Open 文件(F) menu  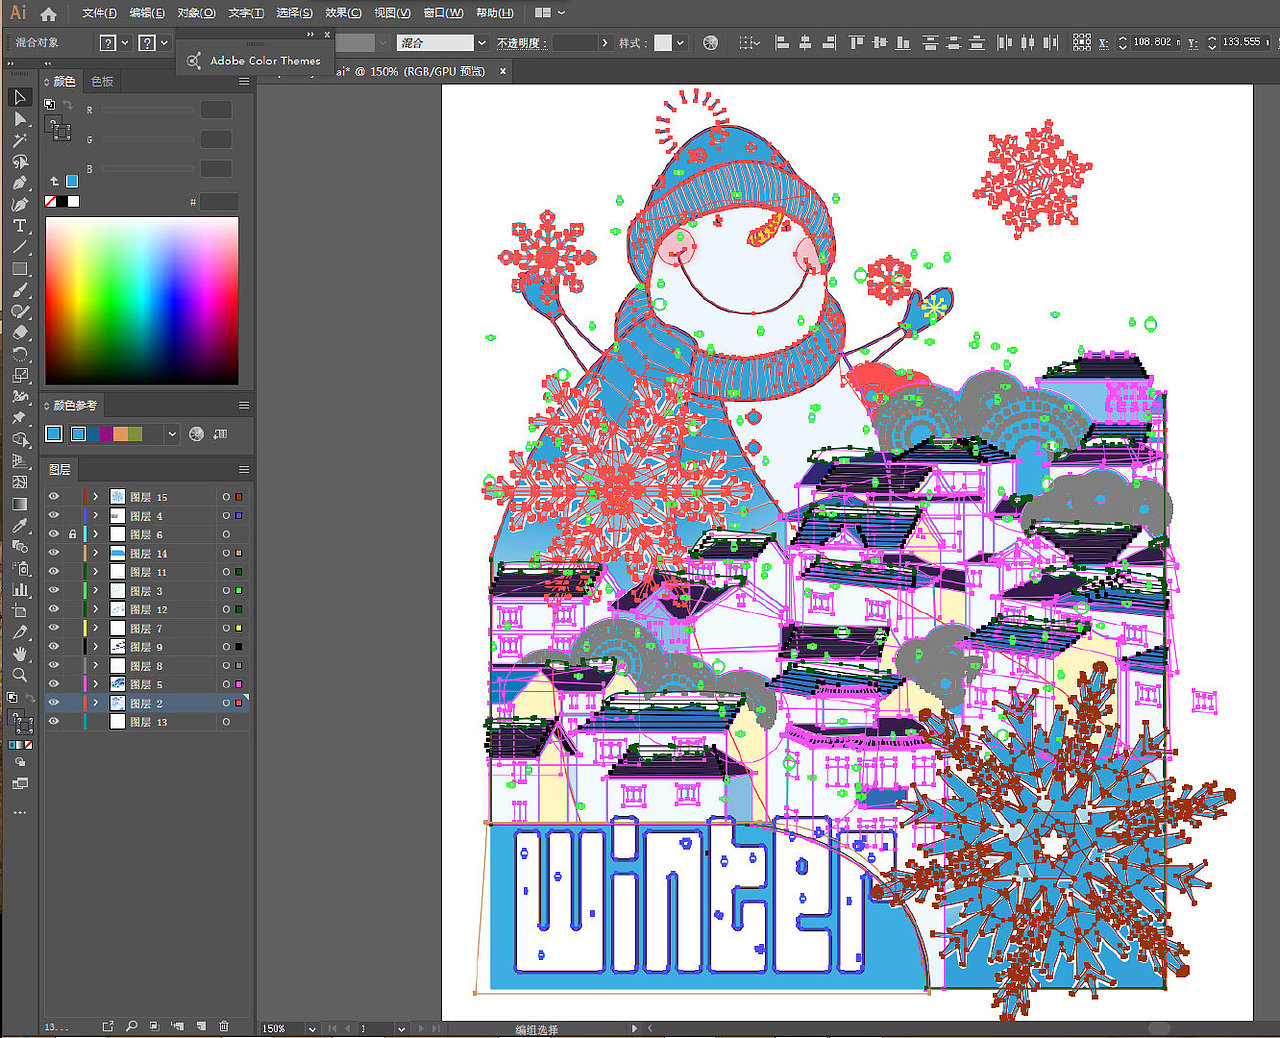[99, 13]
